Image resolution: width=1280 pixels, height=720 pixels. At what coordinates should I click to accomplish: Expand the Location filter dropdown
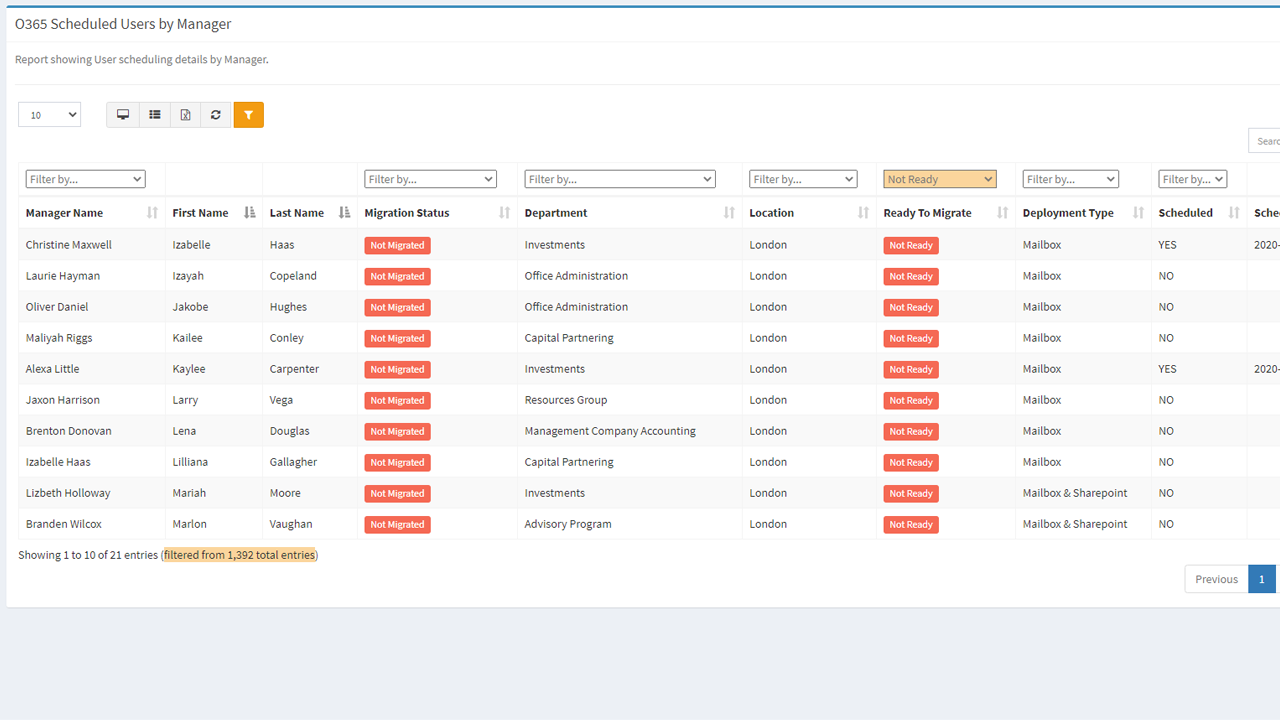tap(802, 178)
